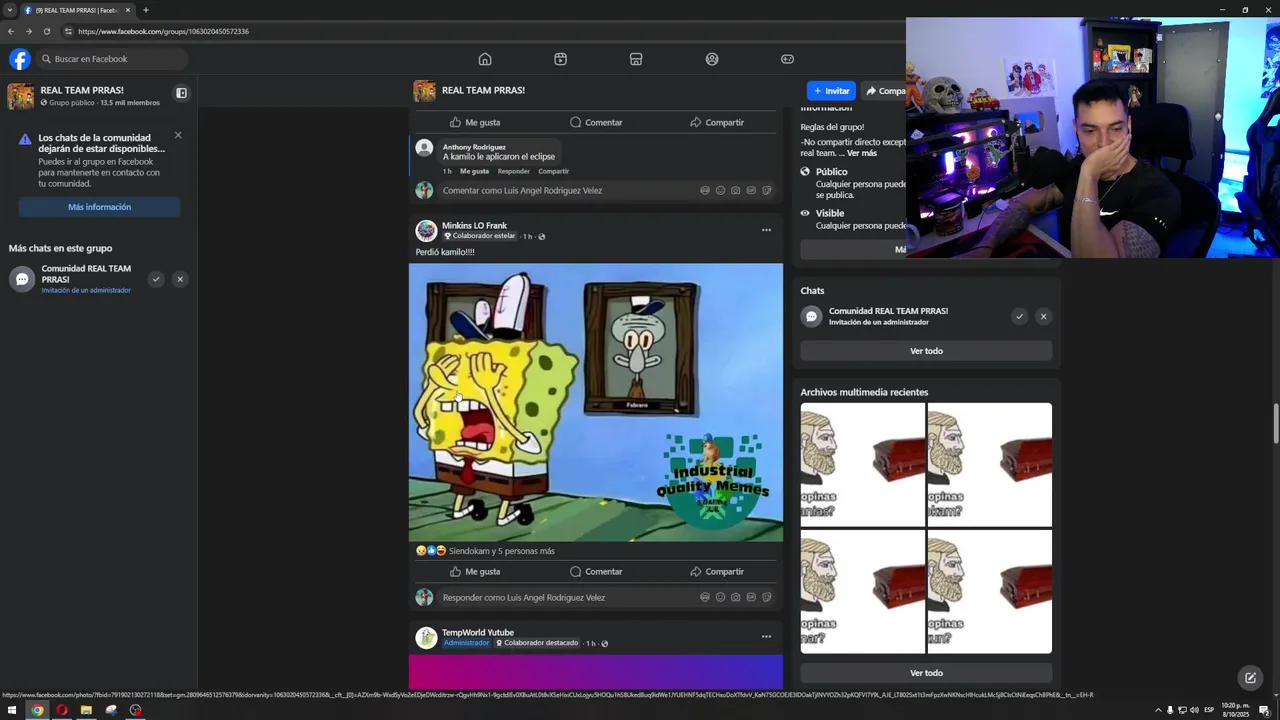
Task: Click Más información button
Action: [99, 207]
